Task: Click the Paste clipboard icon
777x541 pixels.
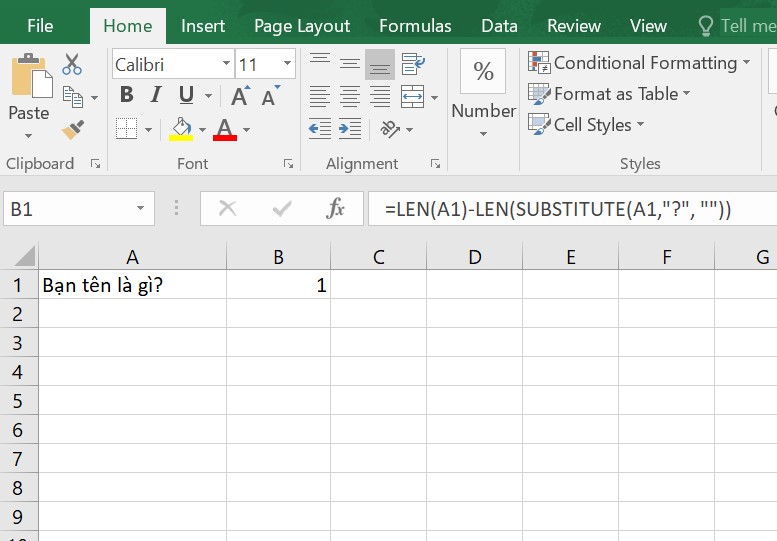Action: click(x=32, y=75)
